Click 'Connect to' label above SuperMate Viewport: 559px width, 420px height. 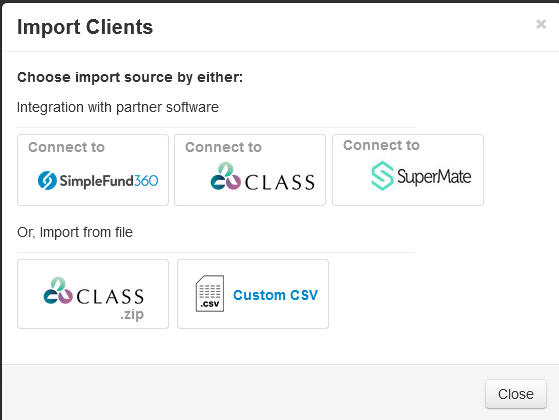click(381, 145)
